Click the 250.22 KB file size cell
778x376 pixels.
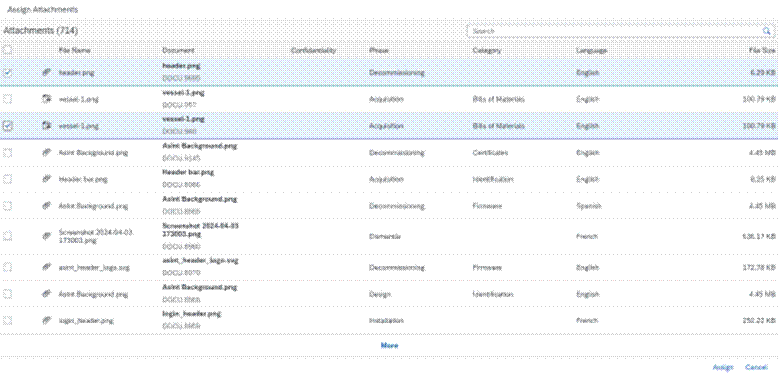(759, 320)
